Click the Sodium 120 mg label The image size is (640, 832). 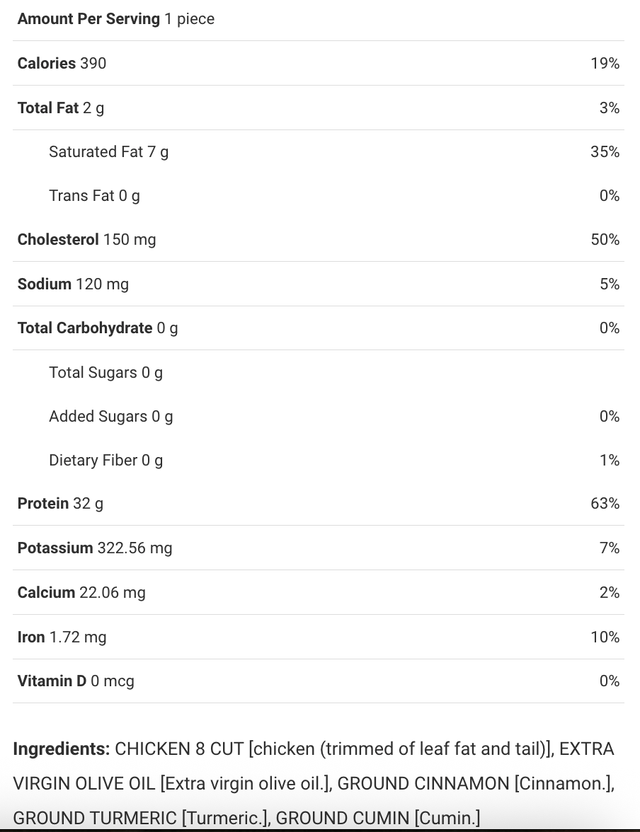tap(73, 284)
